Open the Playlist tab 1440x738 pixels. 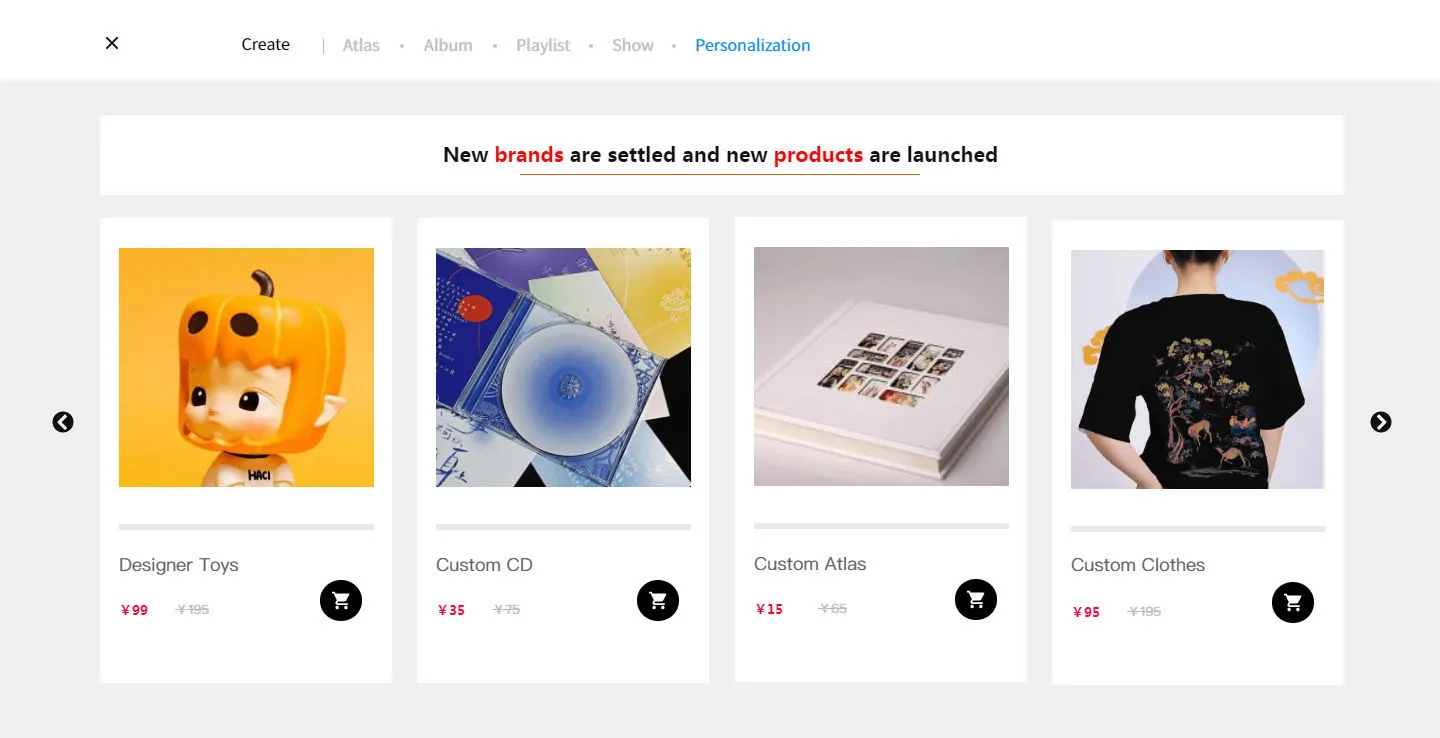pos(543,45)
